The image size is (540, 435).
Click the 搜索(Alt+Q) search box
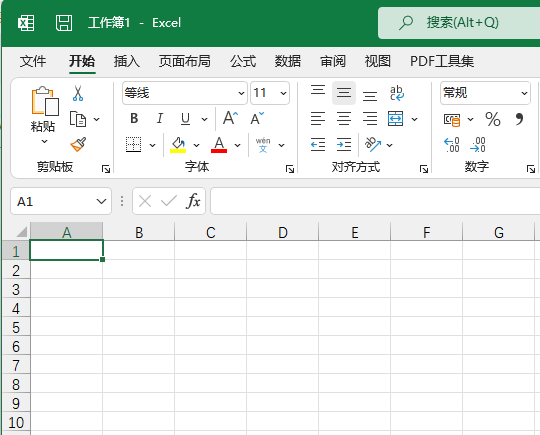pyautogui.click(x=459, y=23)
